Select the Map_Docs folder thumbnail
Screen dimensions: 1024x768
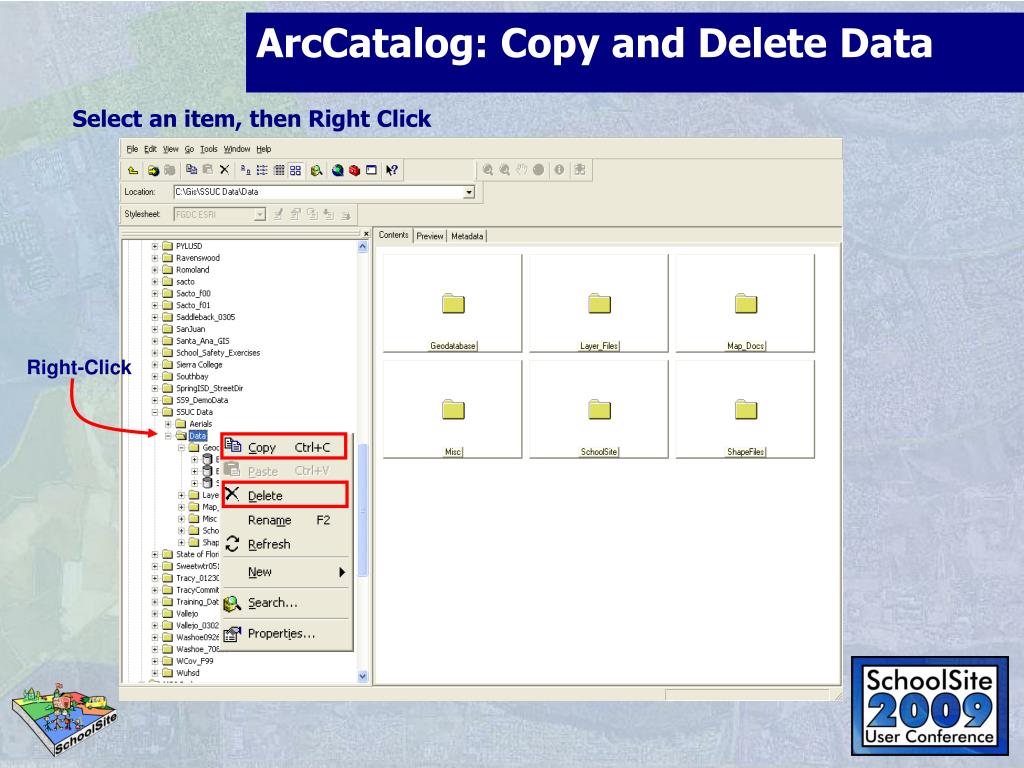(x=745, y=304)
